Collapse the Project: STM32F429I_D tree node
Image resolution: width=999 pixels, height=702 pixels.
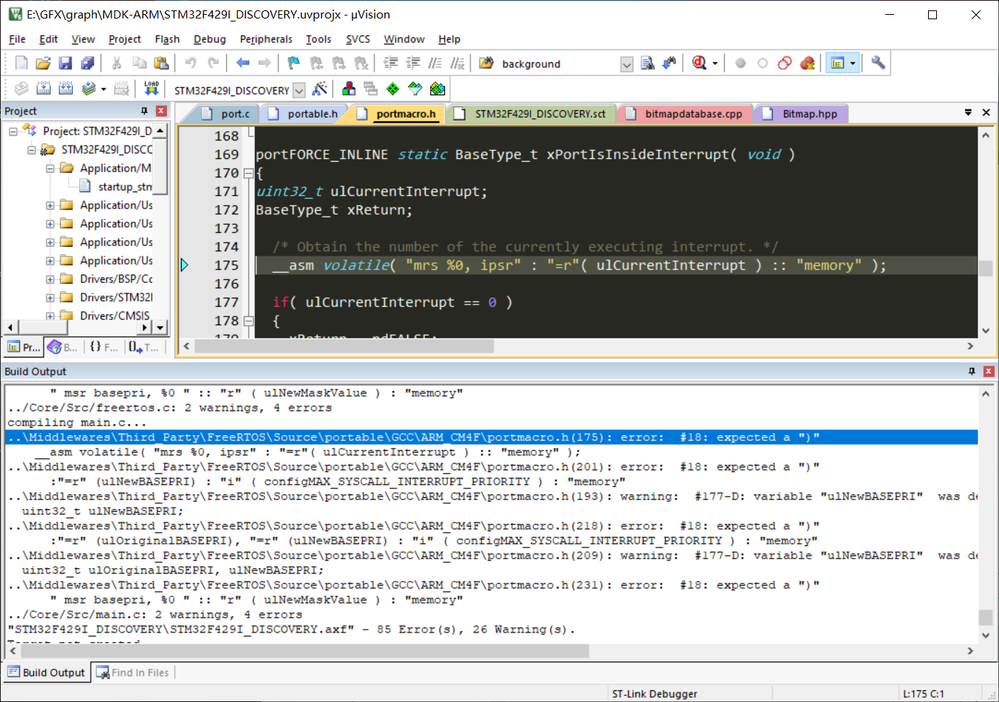(x=13, y=131)
